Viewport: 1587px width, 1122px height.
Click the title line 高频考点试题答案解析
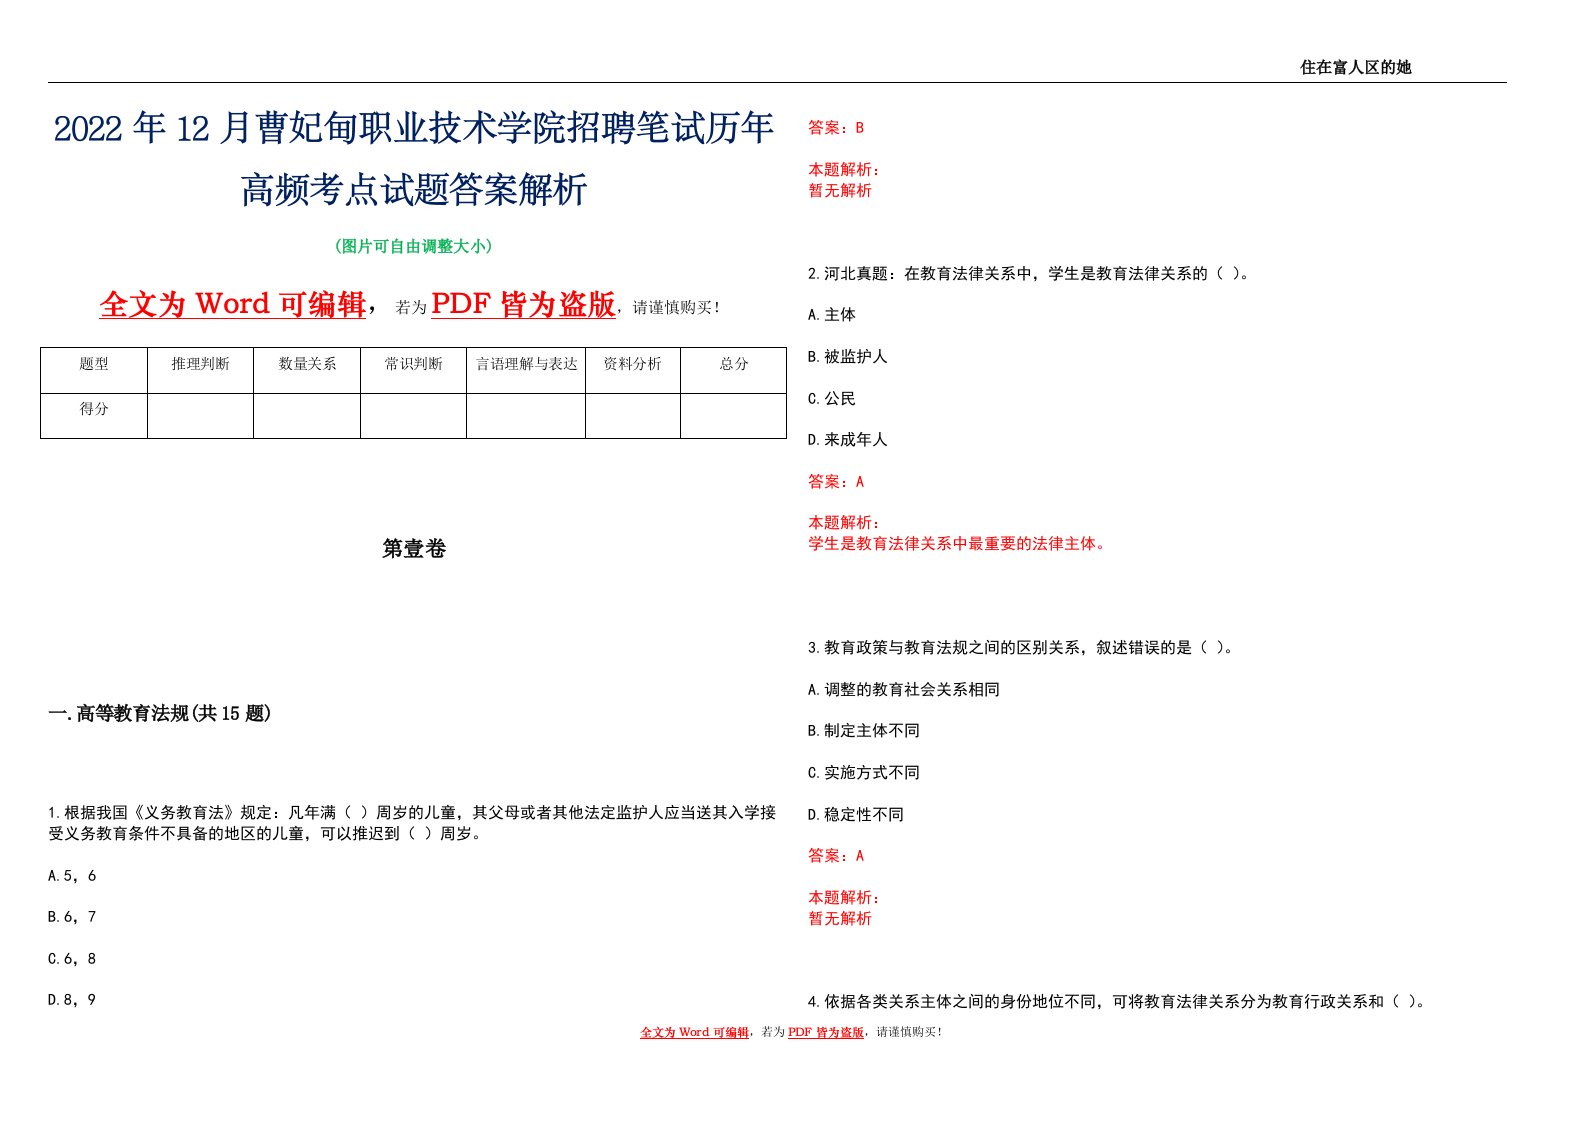414,189
